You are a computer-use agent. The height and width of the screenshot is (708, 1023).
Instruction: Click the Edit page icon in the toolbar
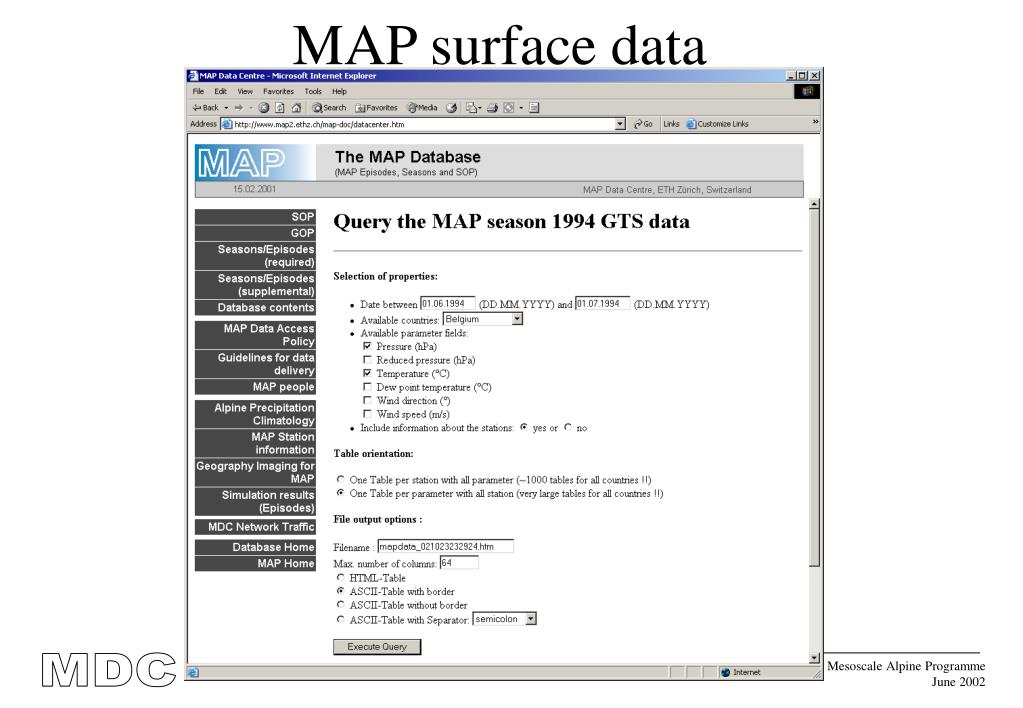[509, 108]
